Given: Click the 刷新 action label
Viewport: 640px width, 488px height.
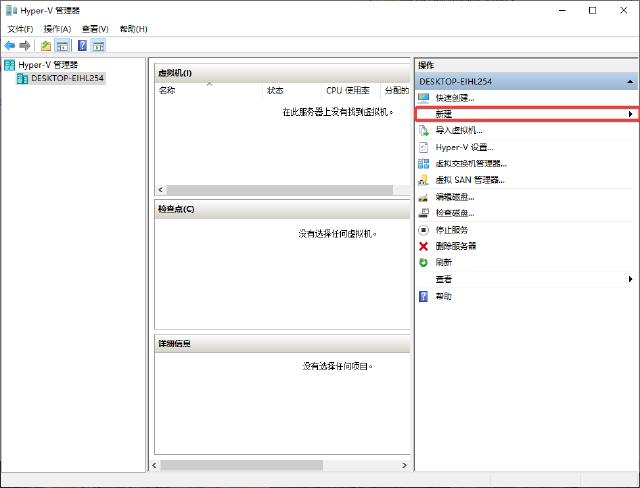Looking at the screenshot, I should click(x=444, y=262).
